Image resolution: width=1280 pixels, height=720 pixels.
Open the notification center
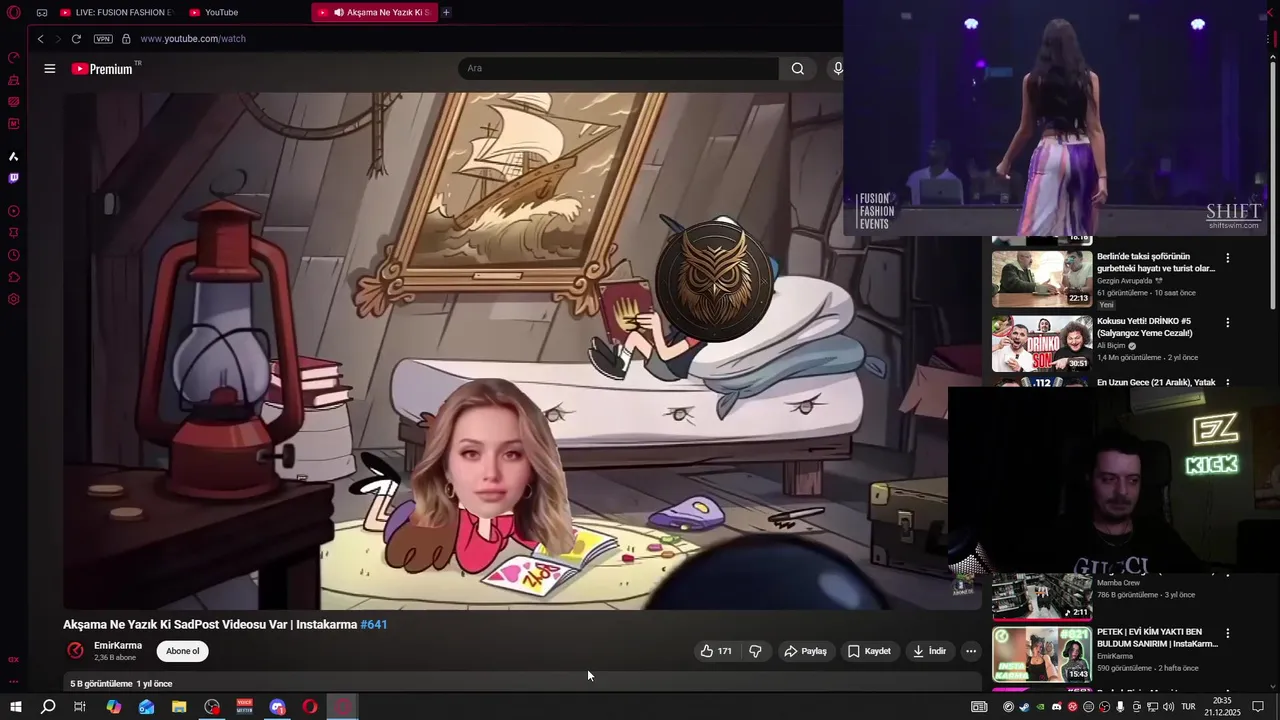pyautogui.click(x=1258, y=707)
